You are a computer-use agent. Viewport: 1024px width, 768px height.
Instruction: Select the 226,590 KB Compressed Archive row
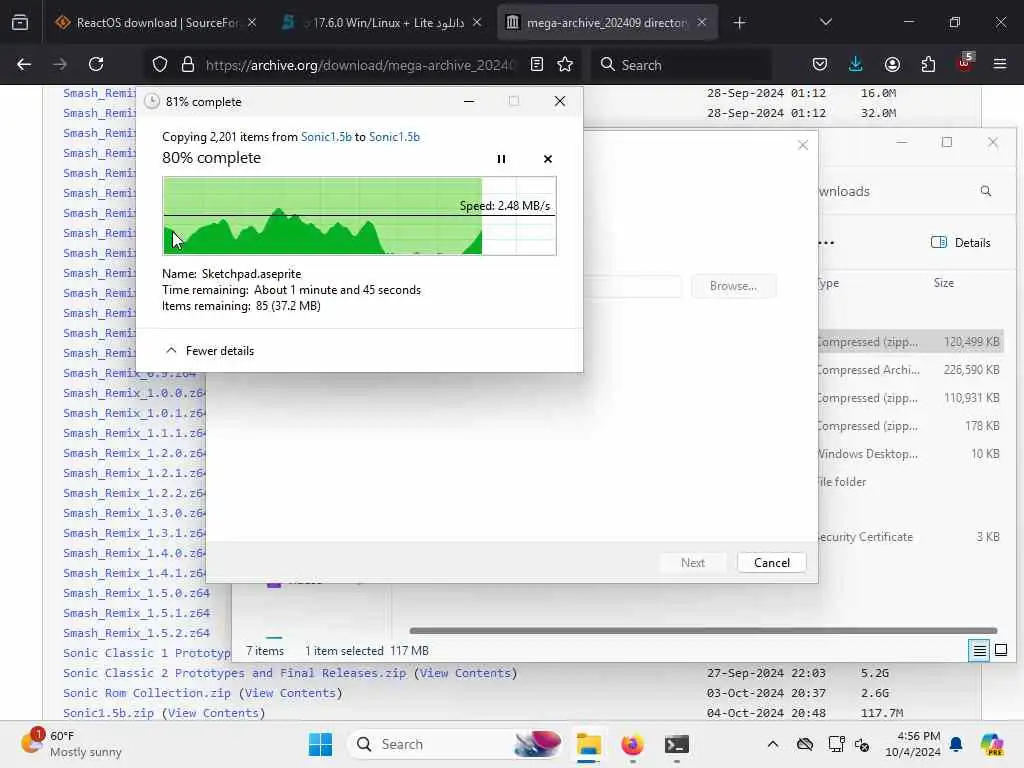click(x=910, y=370)
